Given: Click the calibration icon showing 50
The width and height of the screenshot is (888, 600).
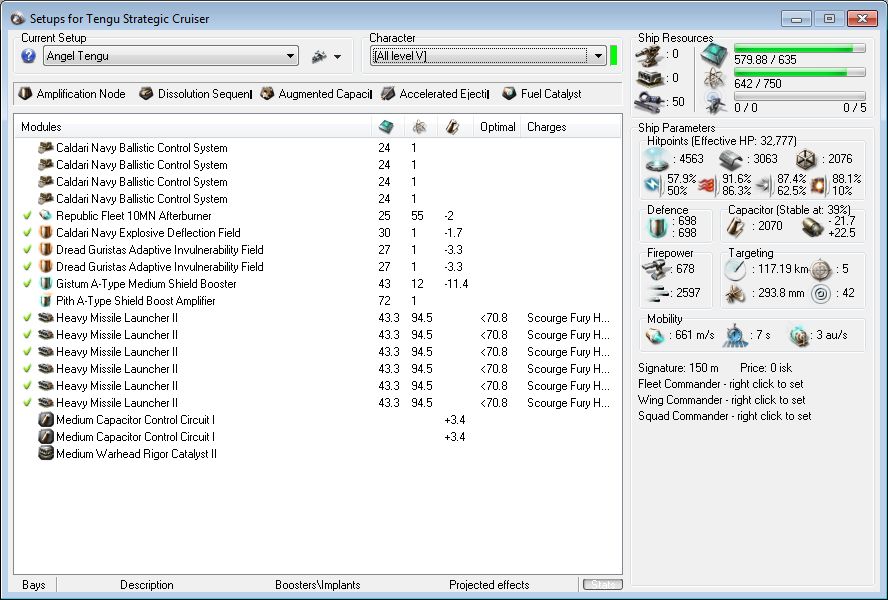Looking at the screenshot, I should click(x=650, y=101).
